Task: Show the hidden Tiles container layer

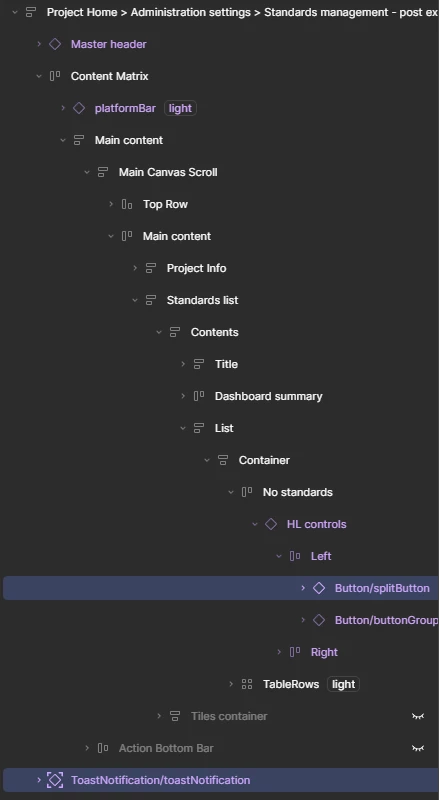Action: pos(418,716)
